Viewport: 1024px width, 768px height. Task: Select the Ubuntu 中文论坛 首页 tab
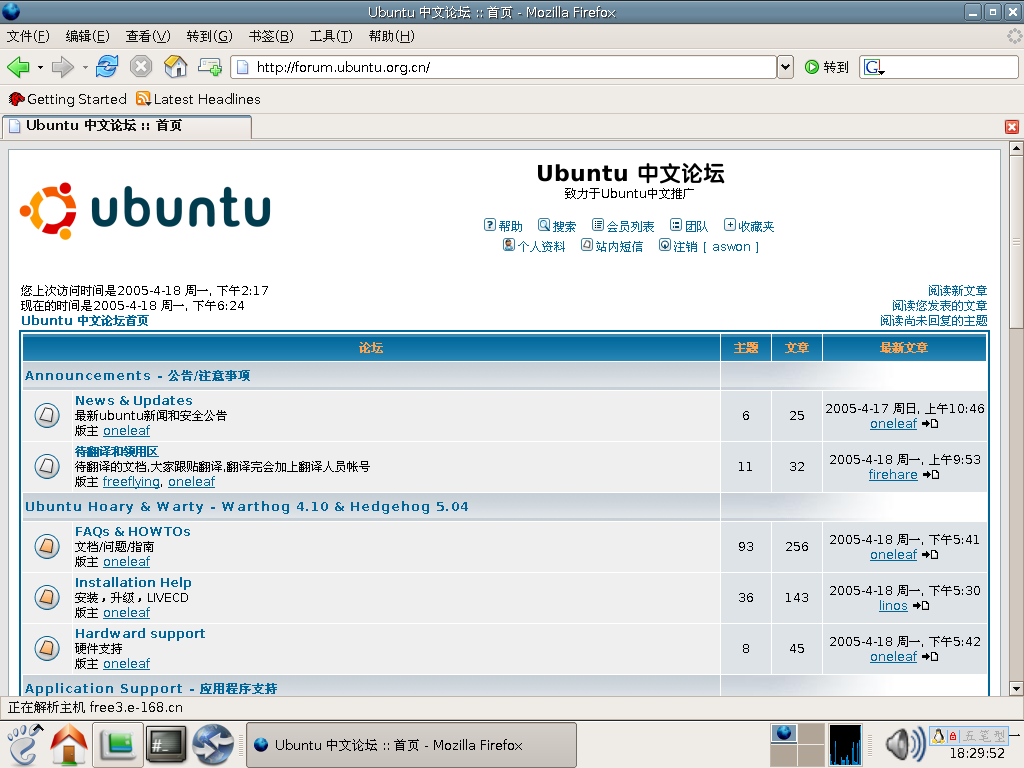(x=127, y=126)
